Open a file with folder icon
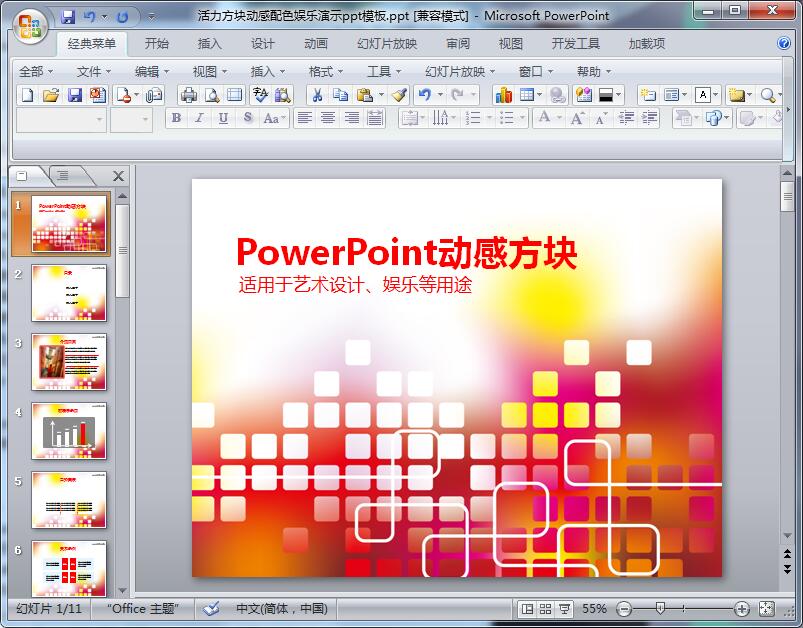Image resolution: width=803 pixels, height=628 pixels. coord(51,95)
